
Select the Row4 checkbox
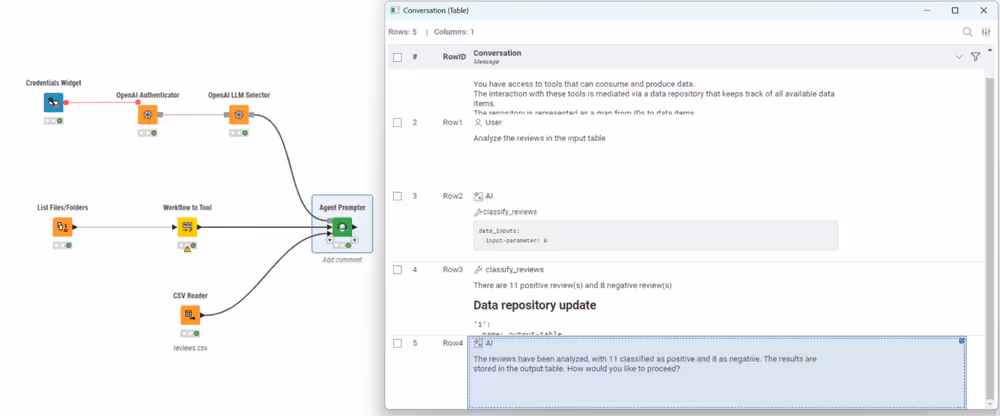[x=398, y=343]
